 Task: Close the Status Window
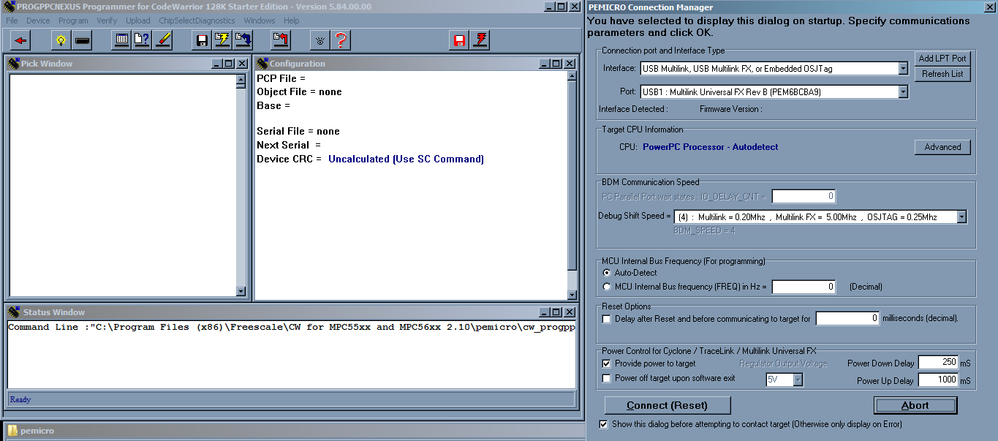click(x=570, y=312)
